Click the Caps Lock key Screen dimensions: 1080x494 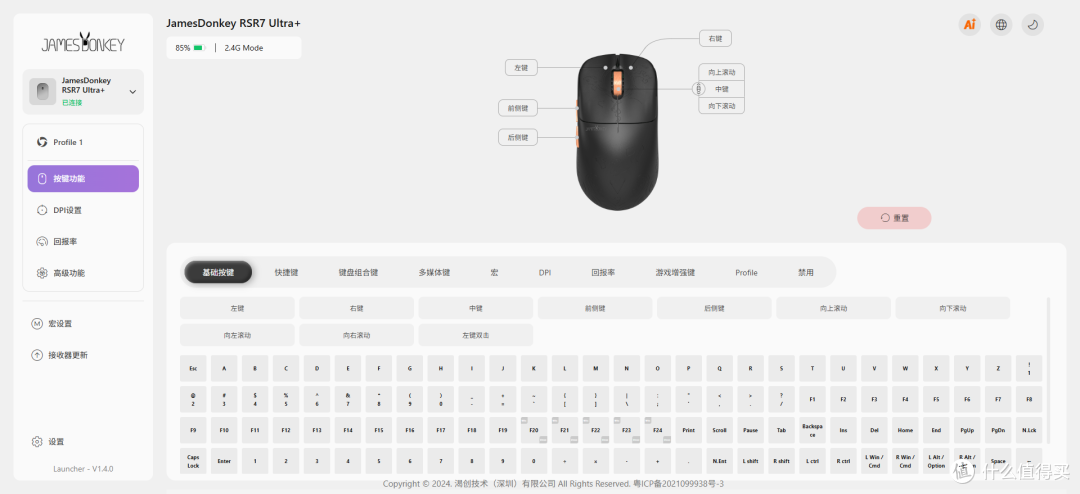(x=193, y=460)
